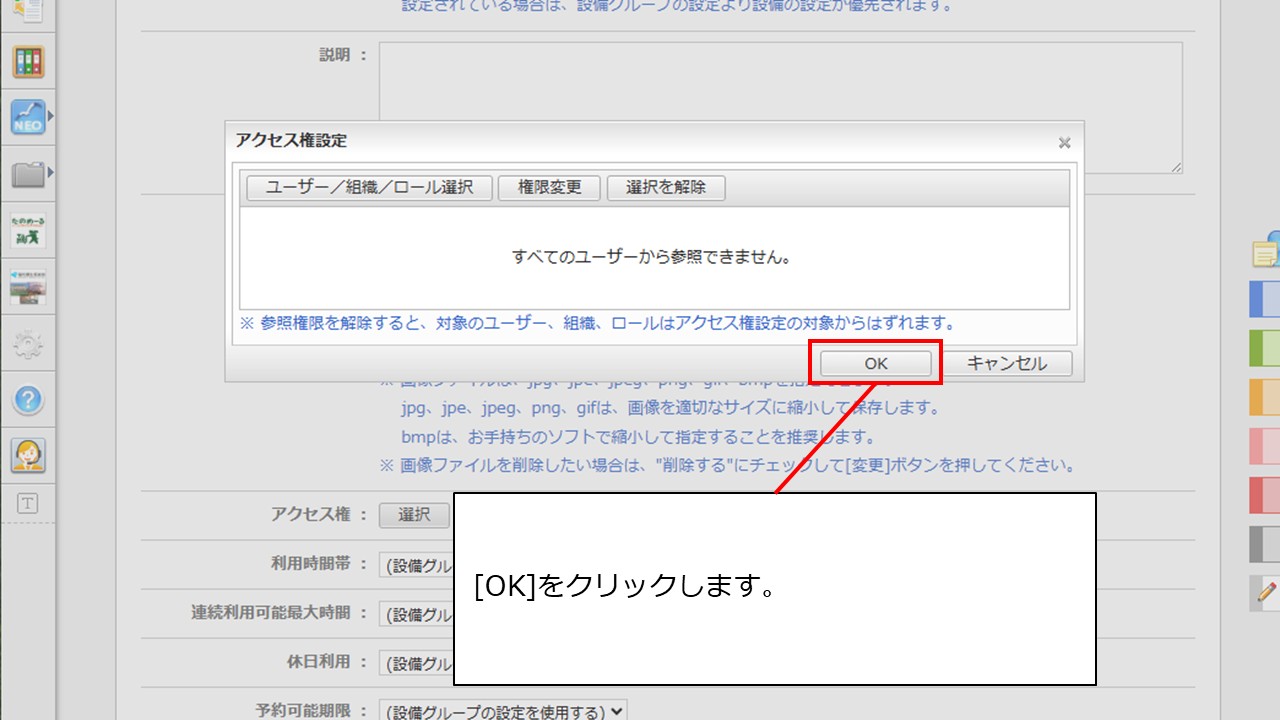Viewport: 1280px width, 720px height.
Task: Confirm the dialog with OK
Action: click(x=876, y=363)
